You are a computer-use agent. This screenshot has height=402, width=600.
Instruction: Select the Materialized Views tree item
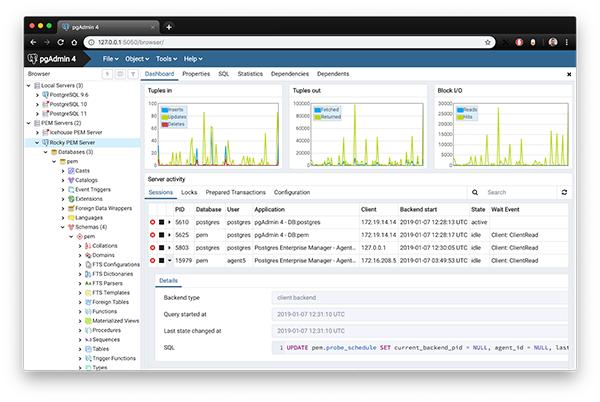click(118, 320)
